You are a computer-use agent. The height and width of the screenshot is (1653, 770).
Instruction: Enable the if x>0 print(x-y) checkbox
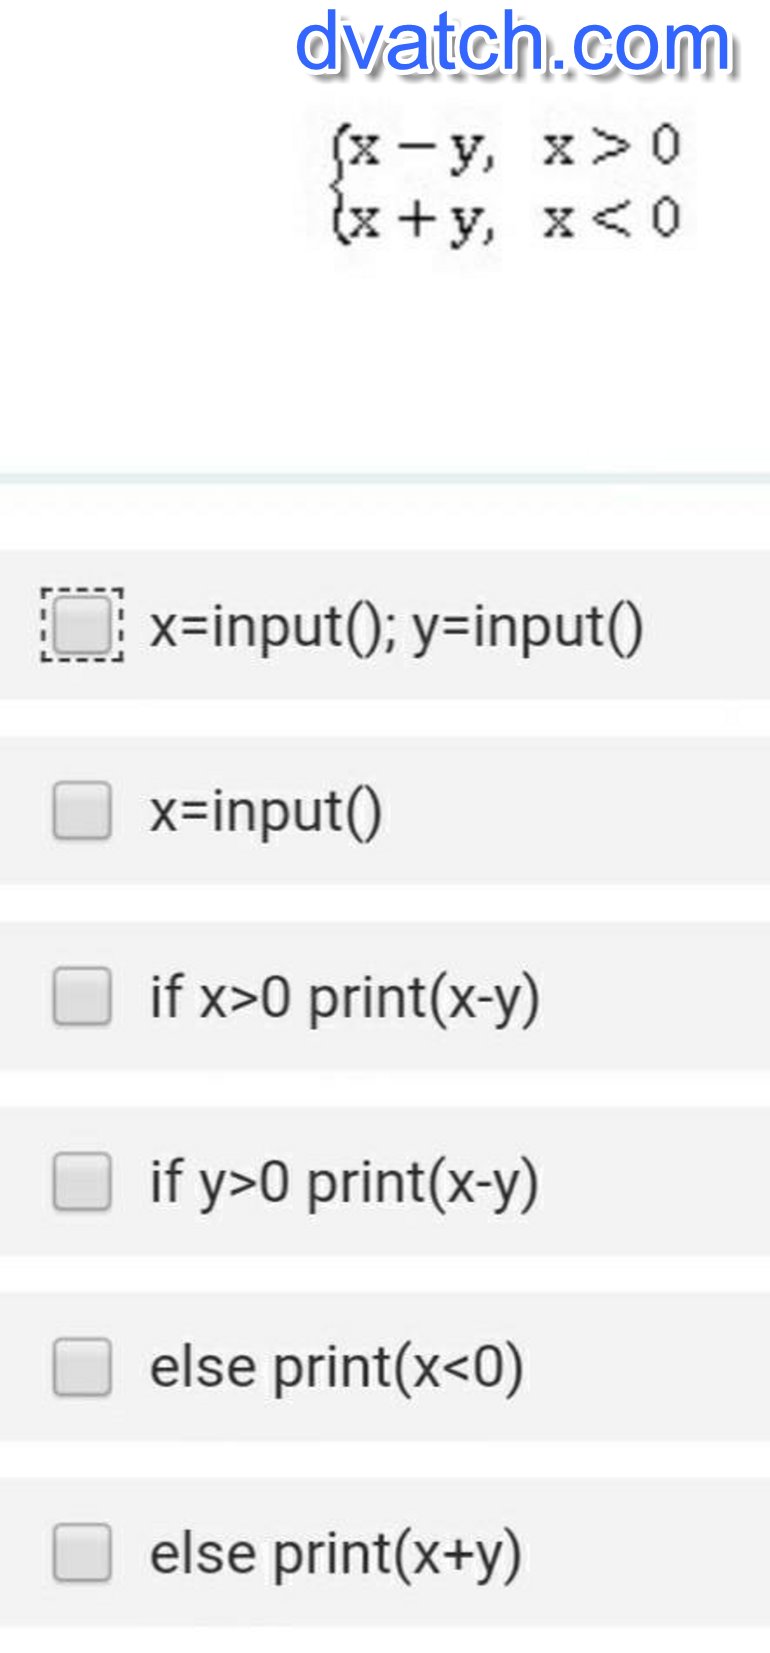click(x=82, y=996)
